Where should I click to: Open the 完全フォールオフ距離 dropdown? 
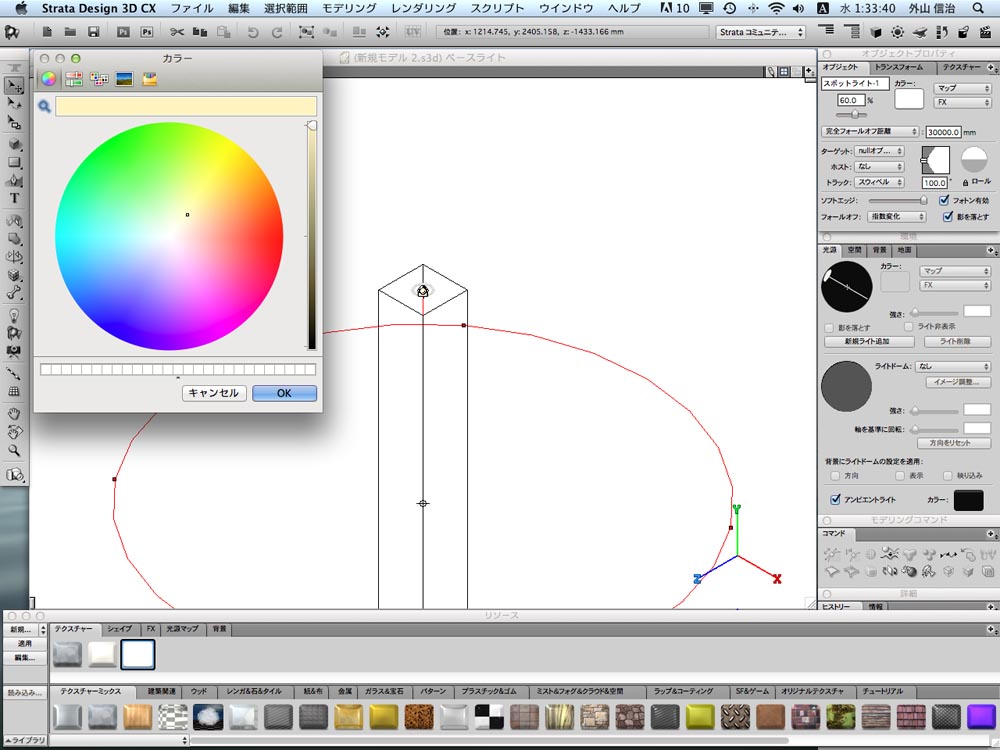(870, 131)
